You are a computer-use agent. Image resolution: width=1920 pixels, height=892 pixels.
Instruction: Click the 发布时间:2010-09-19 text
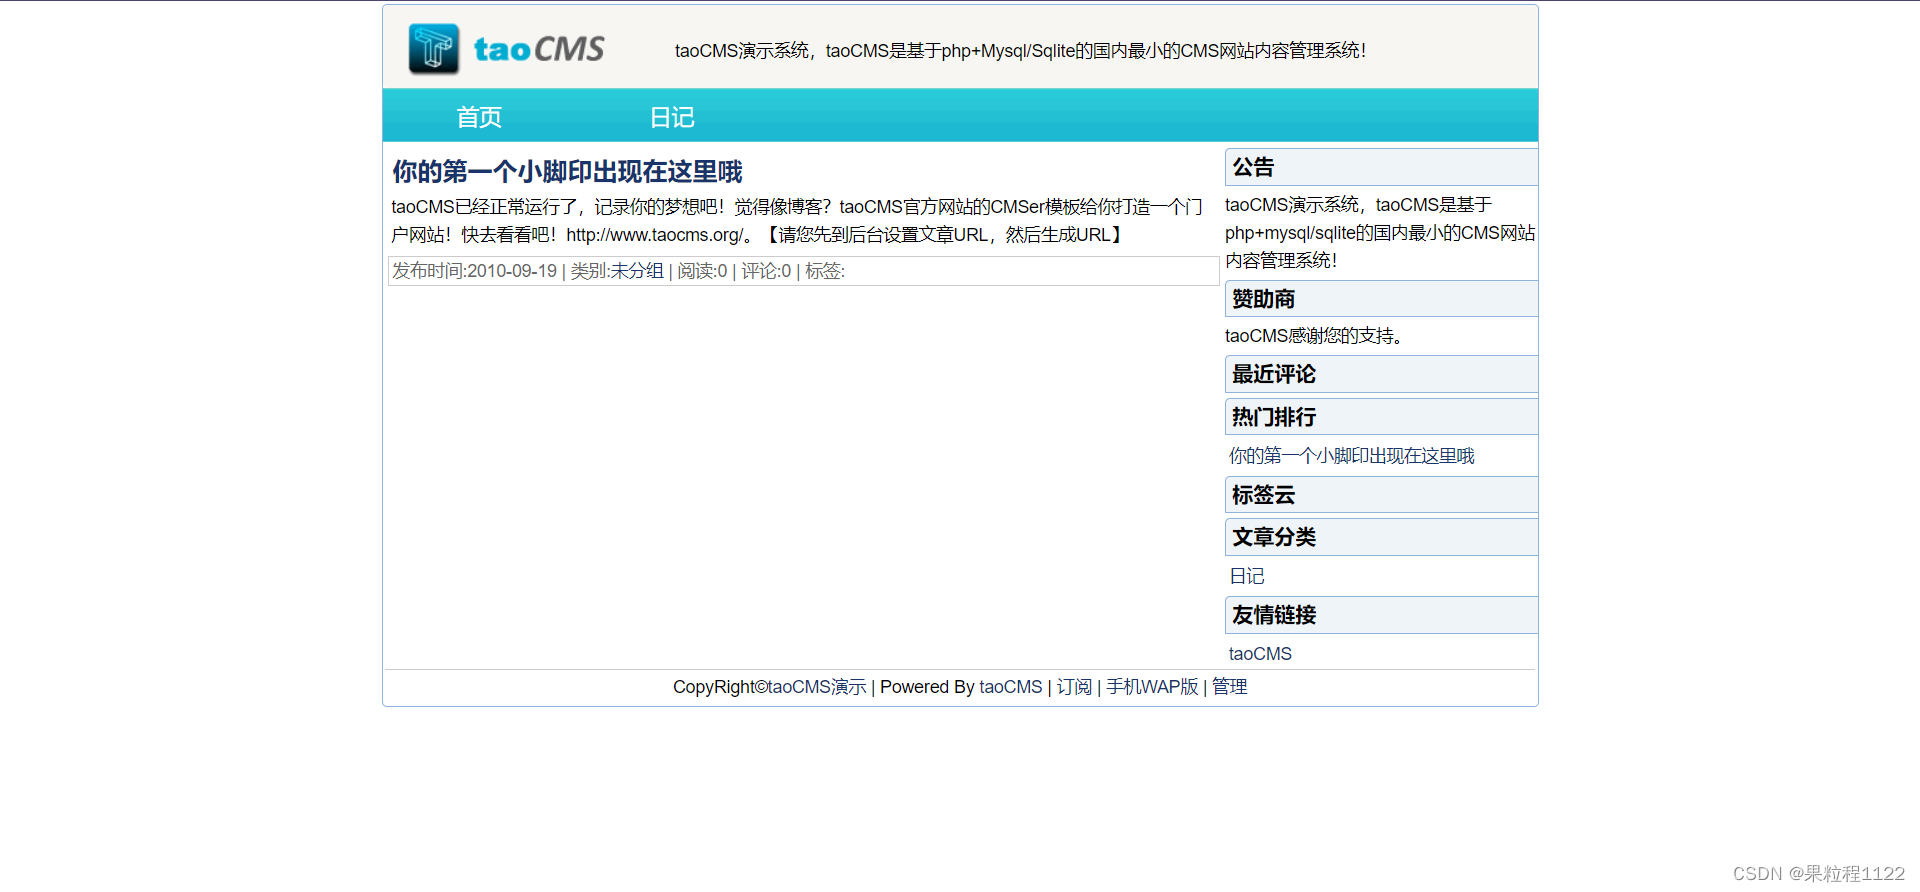click(474, 271)
